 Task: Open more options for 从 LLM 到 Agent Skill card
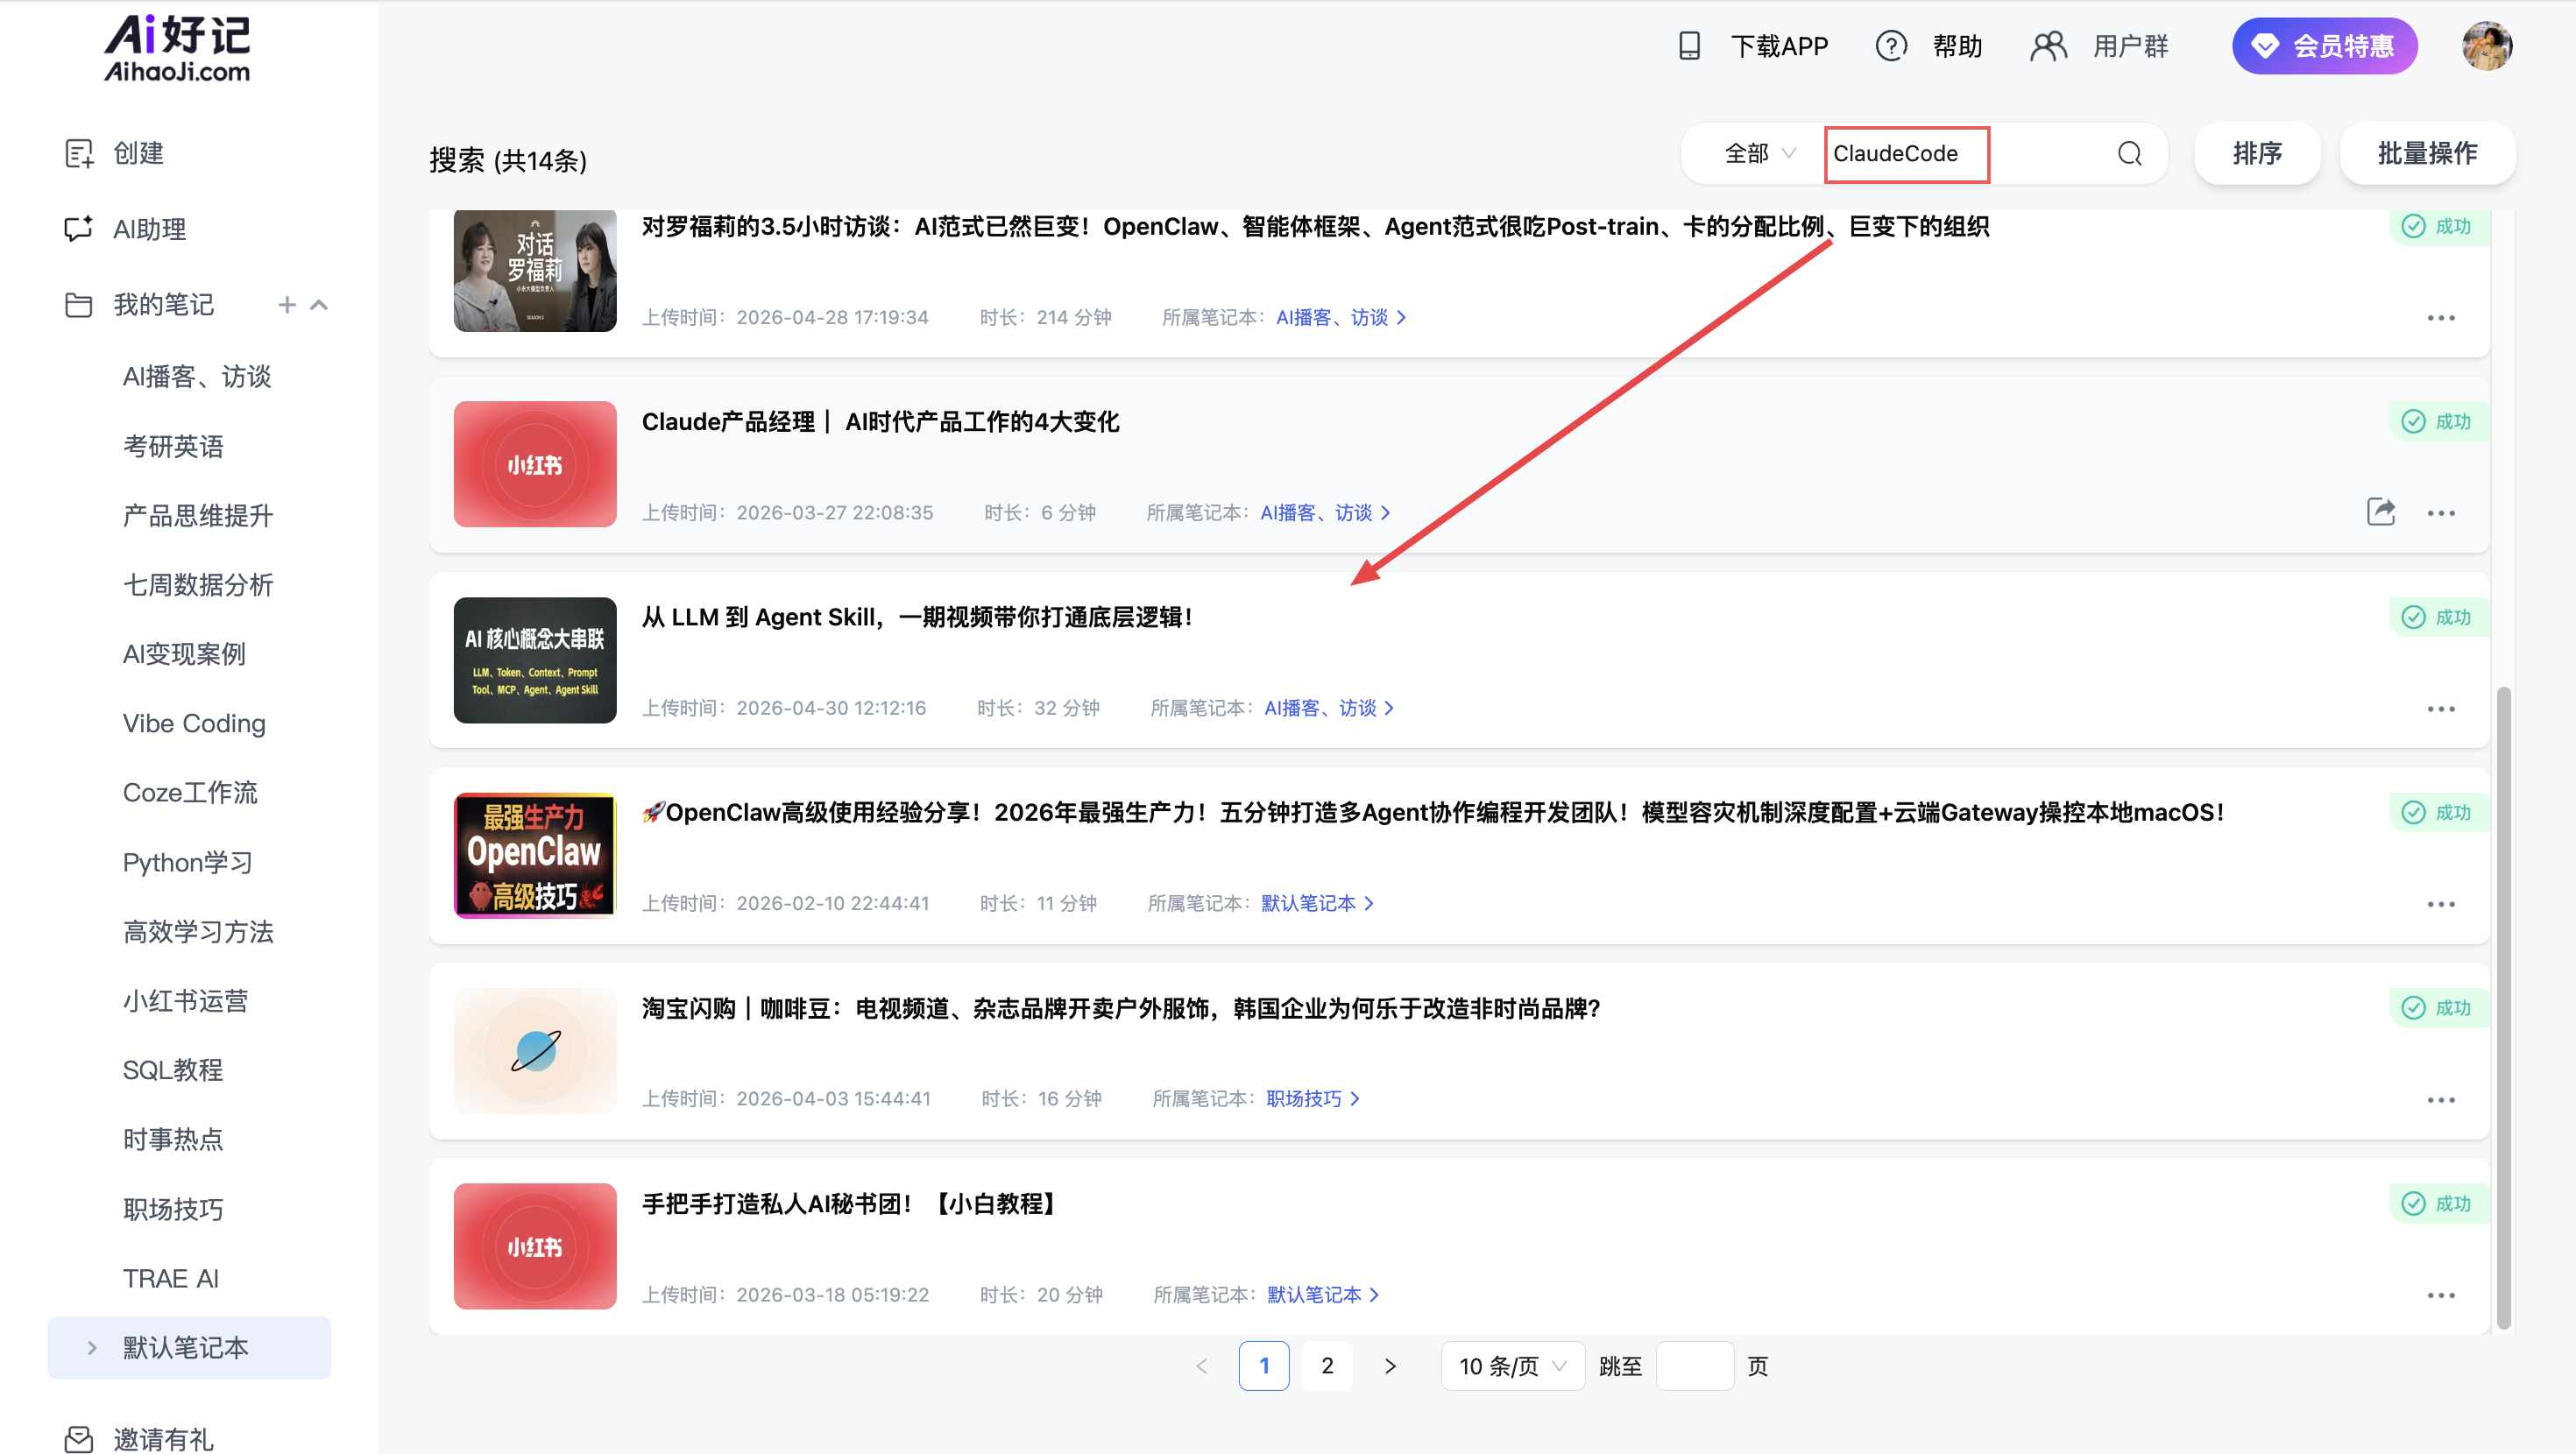pos(2441,709)
